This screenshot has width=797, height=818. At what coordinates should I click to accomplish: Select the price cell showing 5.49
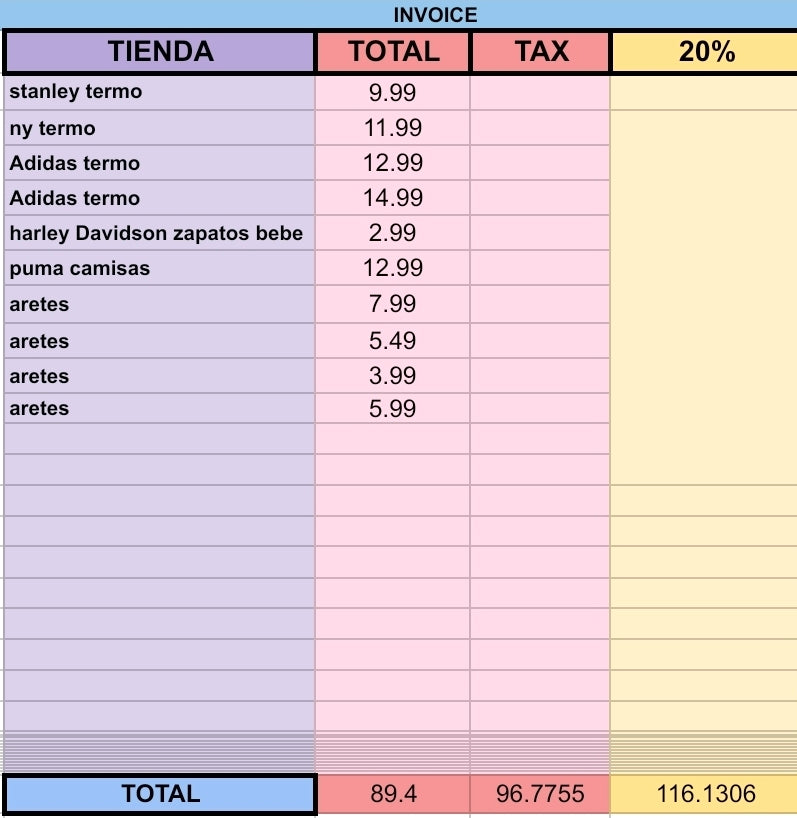tap(393, 341)
